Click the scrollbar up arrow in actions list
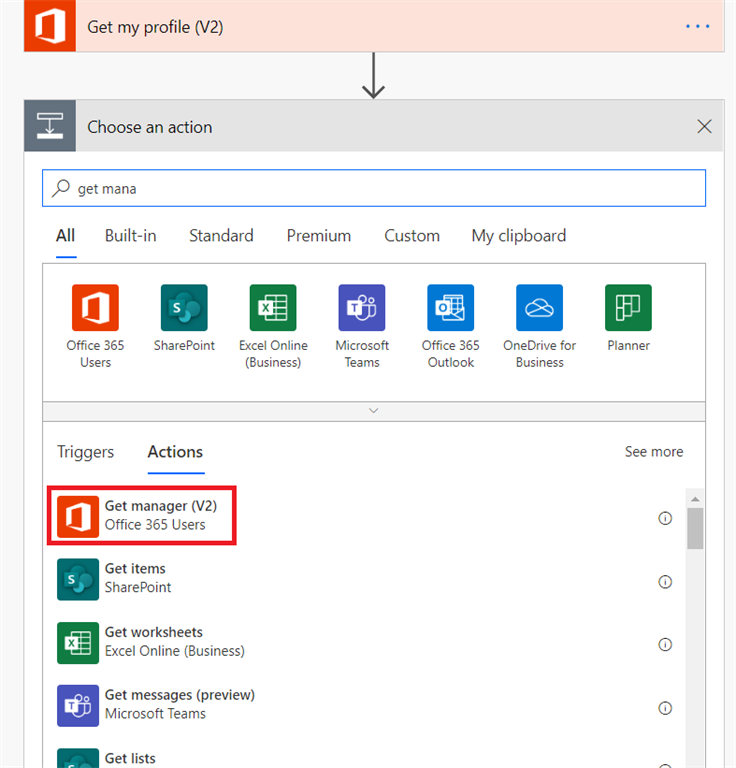This screenshot has width=736, height=768. (695, 499)
